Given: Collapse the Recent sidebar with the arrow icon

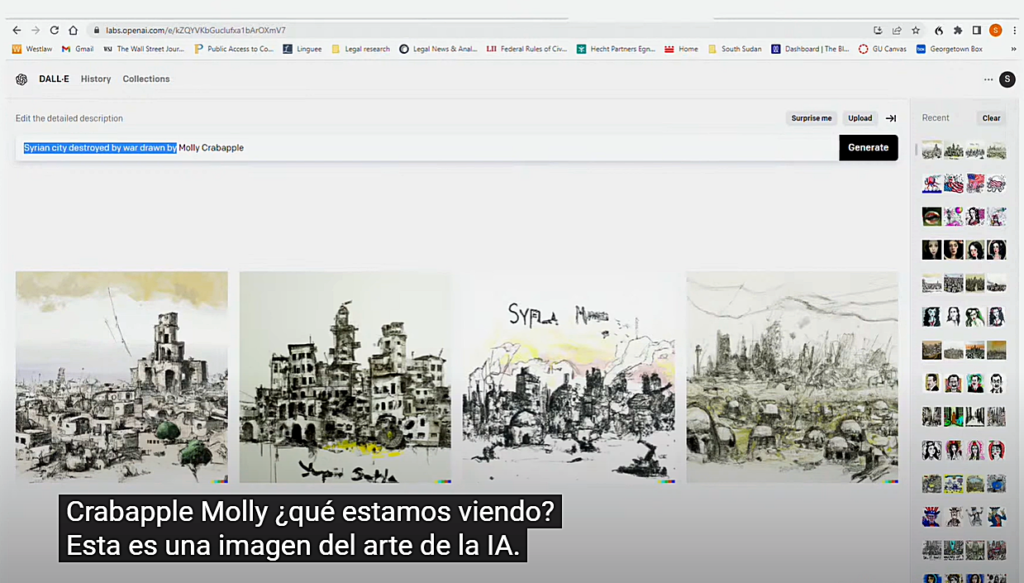Looking at the screenshot, I should (x=891, y=118).
